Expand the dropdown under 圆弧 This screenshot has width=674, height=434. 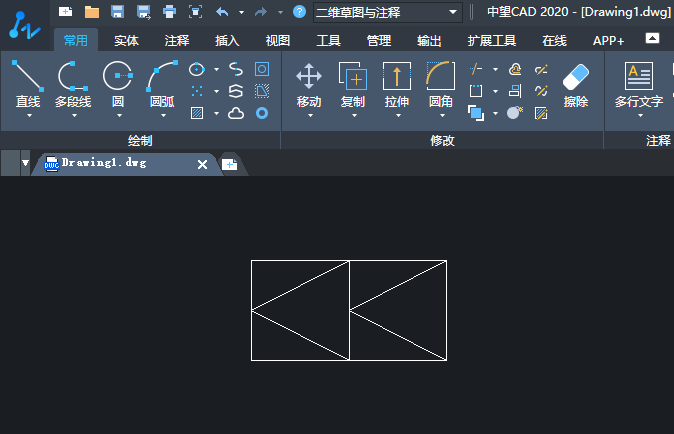pyautogui.click(x=163, y=116)
